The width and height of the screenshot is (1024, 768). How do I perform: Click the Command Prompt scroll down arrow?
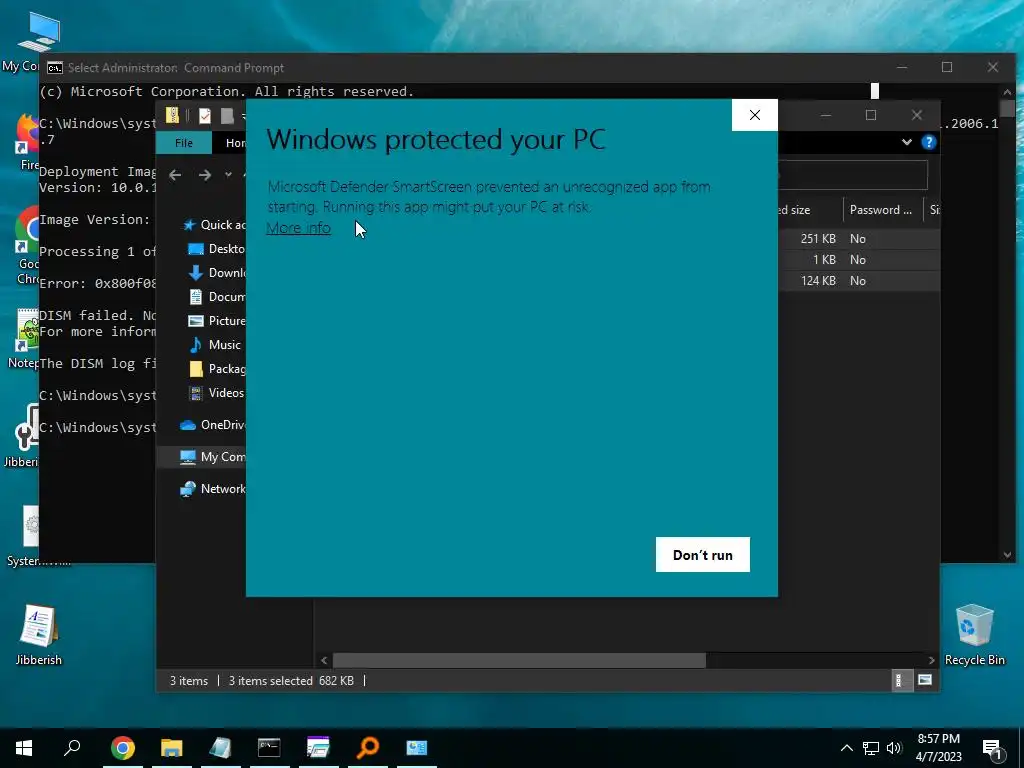(x=1007, y=554)
